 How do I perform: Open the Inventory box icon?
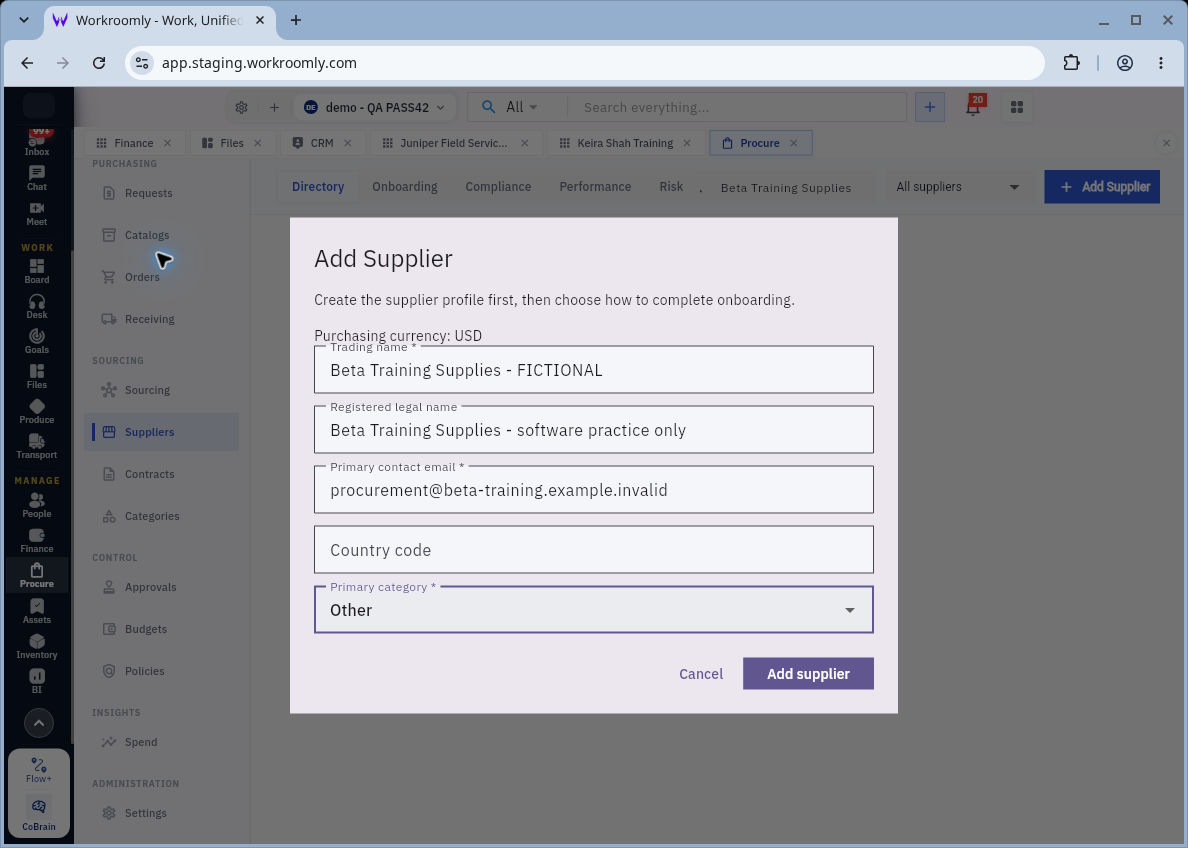point(36,646)
